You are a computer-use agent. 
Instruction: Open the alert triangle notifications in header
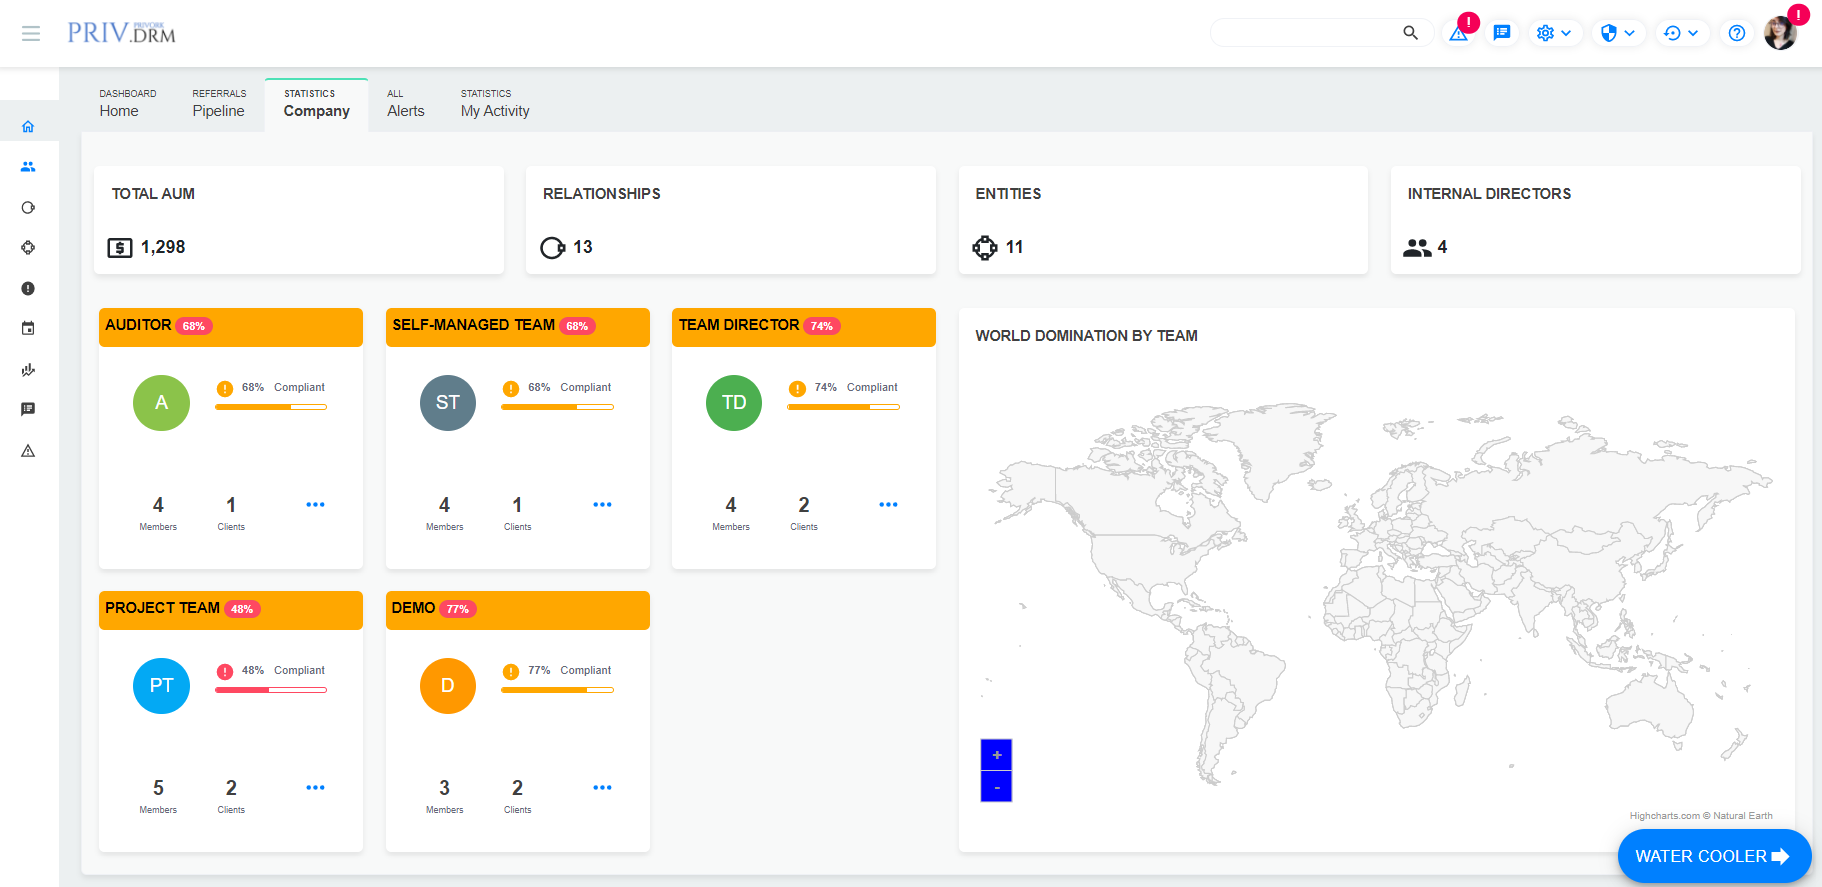pos(1459,33)
